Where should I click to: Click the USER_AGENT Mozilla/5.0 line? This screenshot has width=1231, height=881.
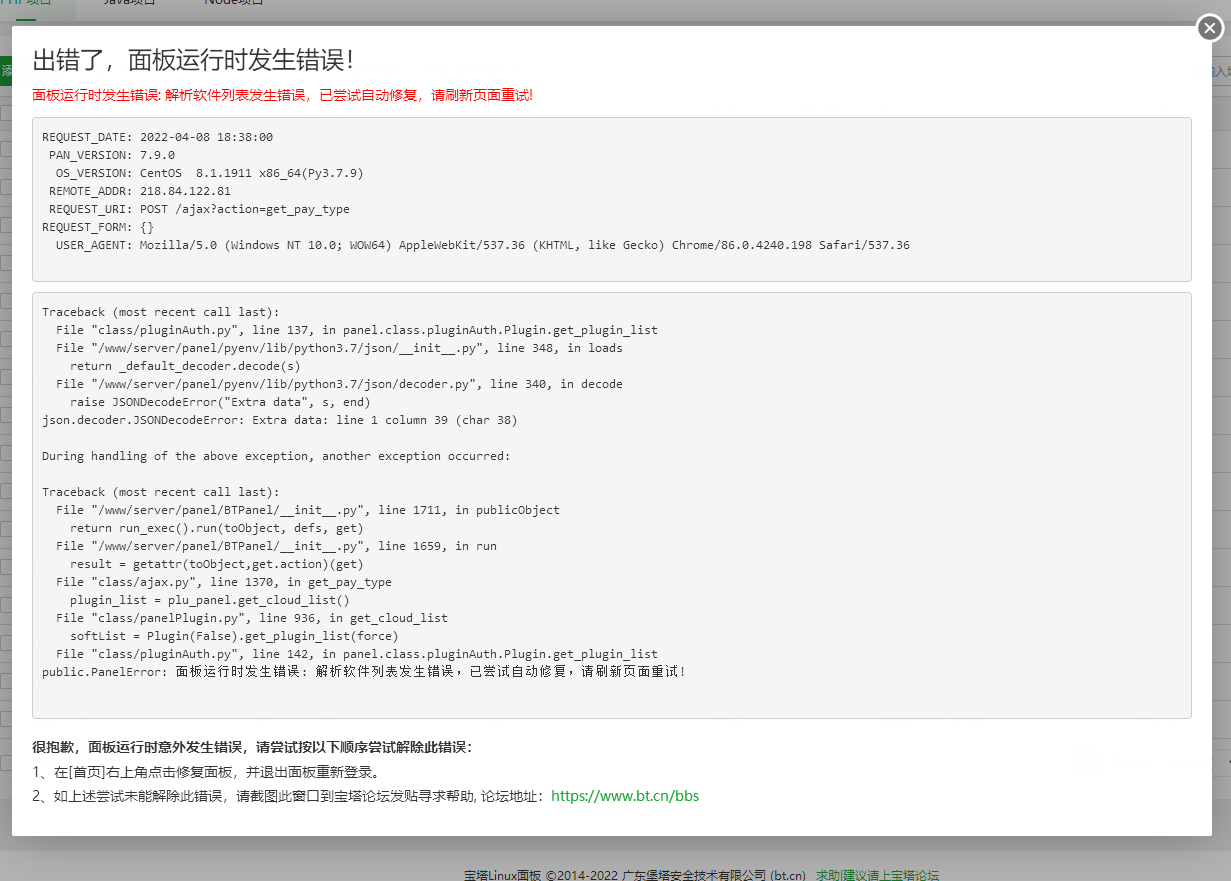483,245
